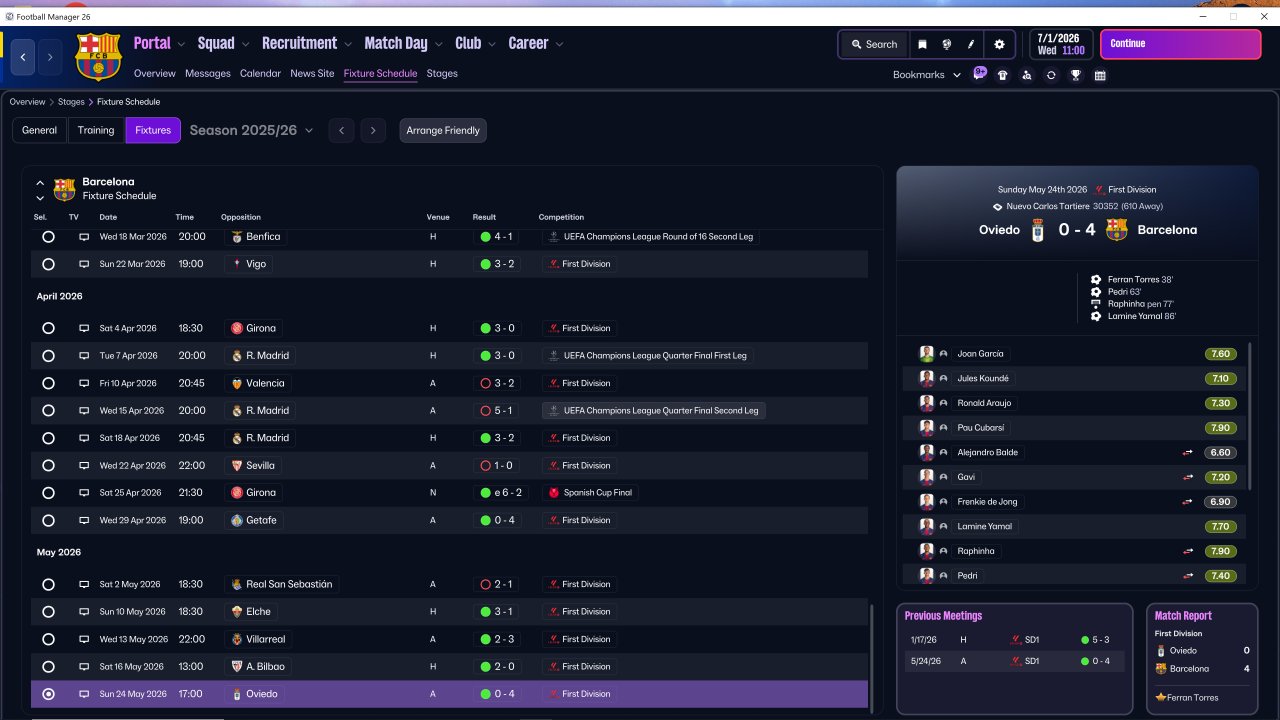Select the Getafe fixture radio button
Viewport: 1280px width, 720px height.
coord(48,520)
